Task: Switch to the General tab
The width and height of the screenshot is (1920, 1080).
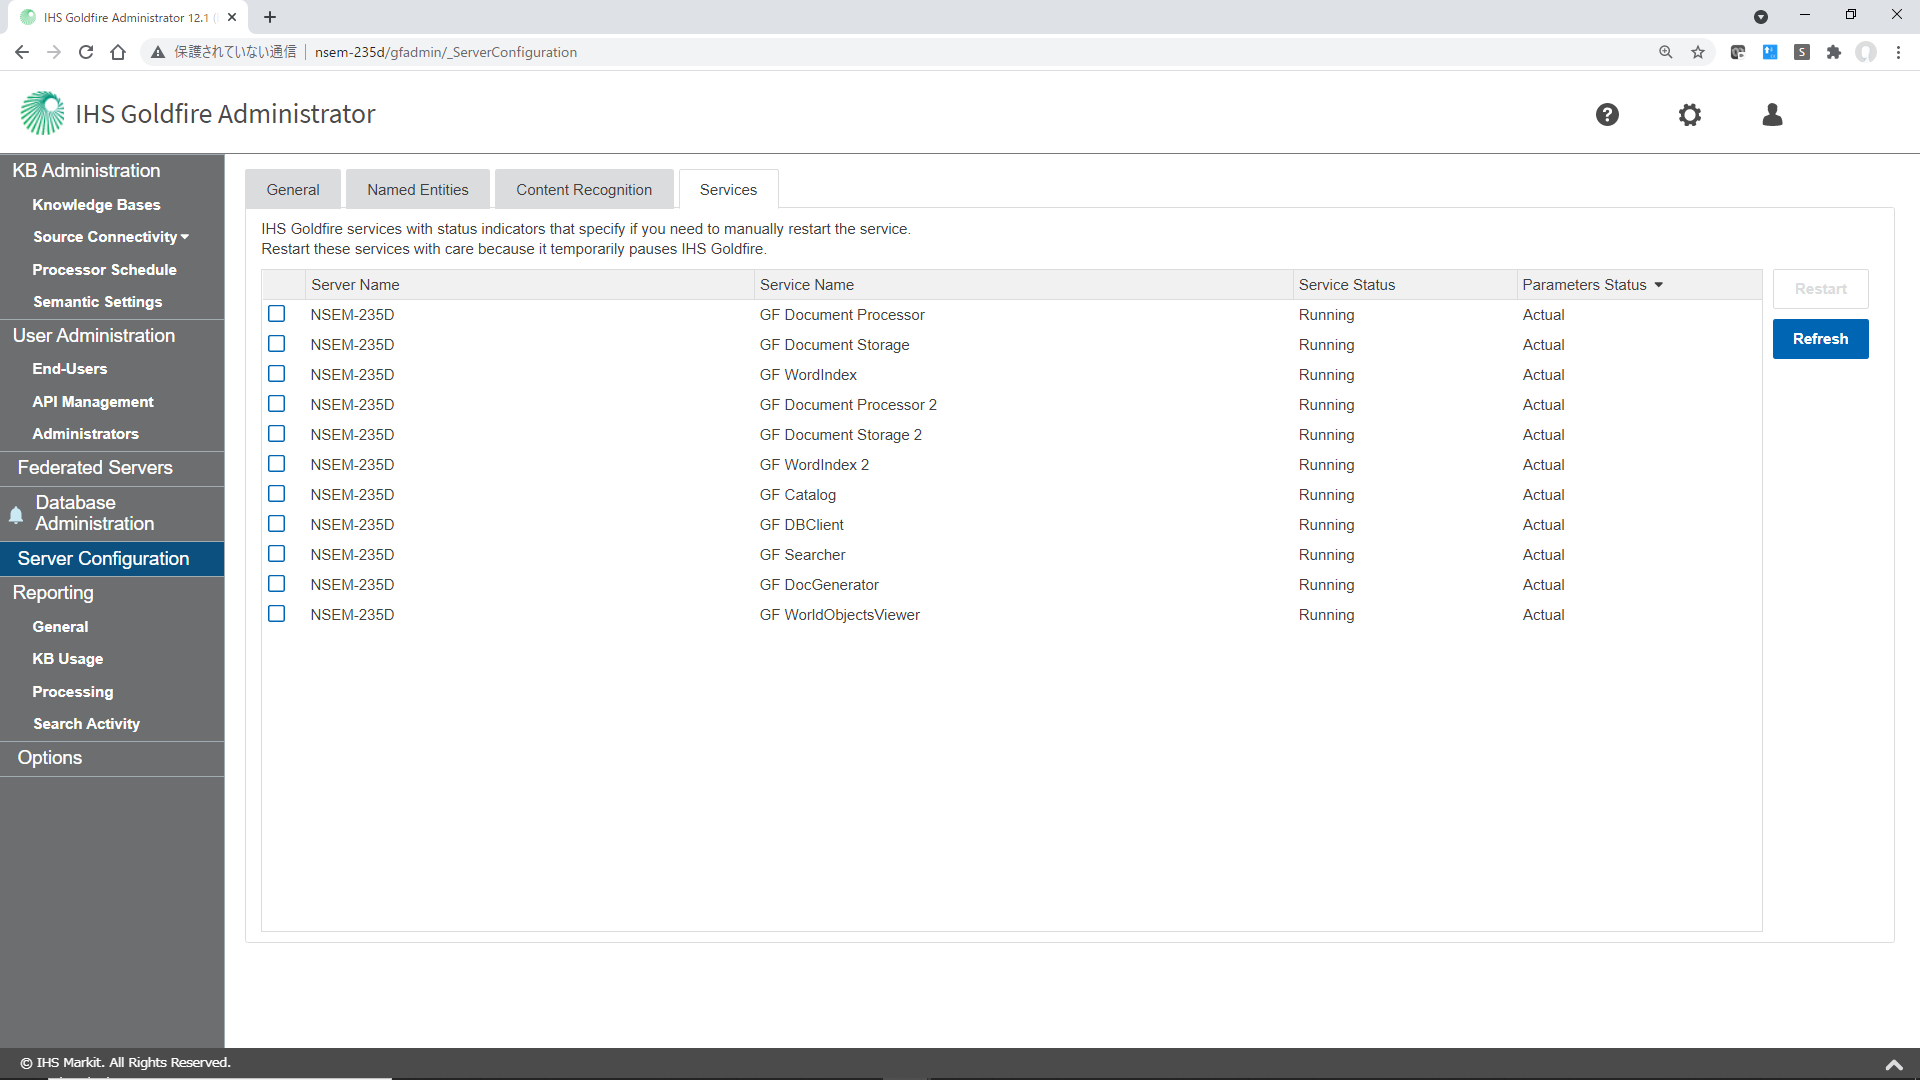Action: coord(293,189)
